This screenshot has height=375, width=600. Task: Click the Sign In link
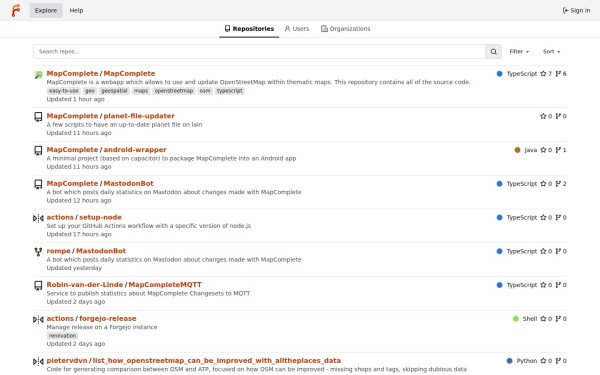tap(576, 10)
